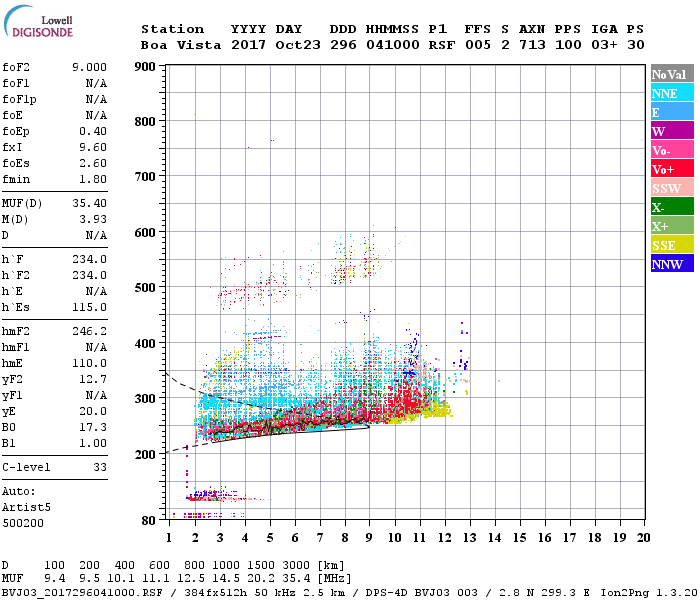Click the 9.4 MHz MUF table value
700x600 pixels.
54,579
